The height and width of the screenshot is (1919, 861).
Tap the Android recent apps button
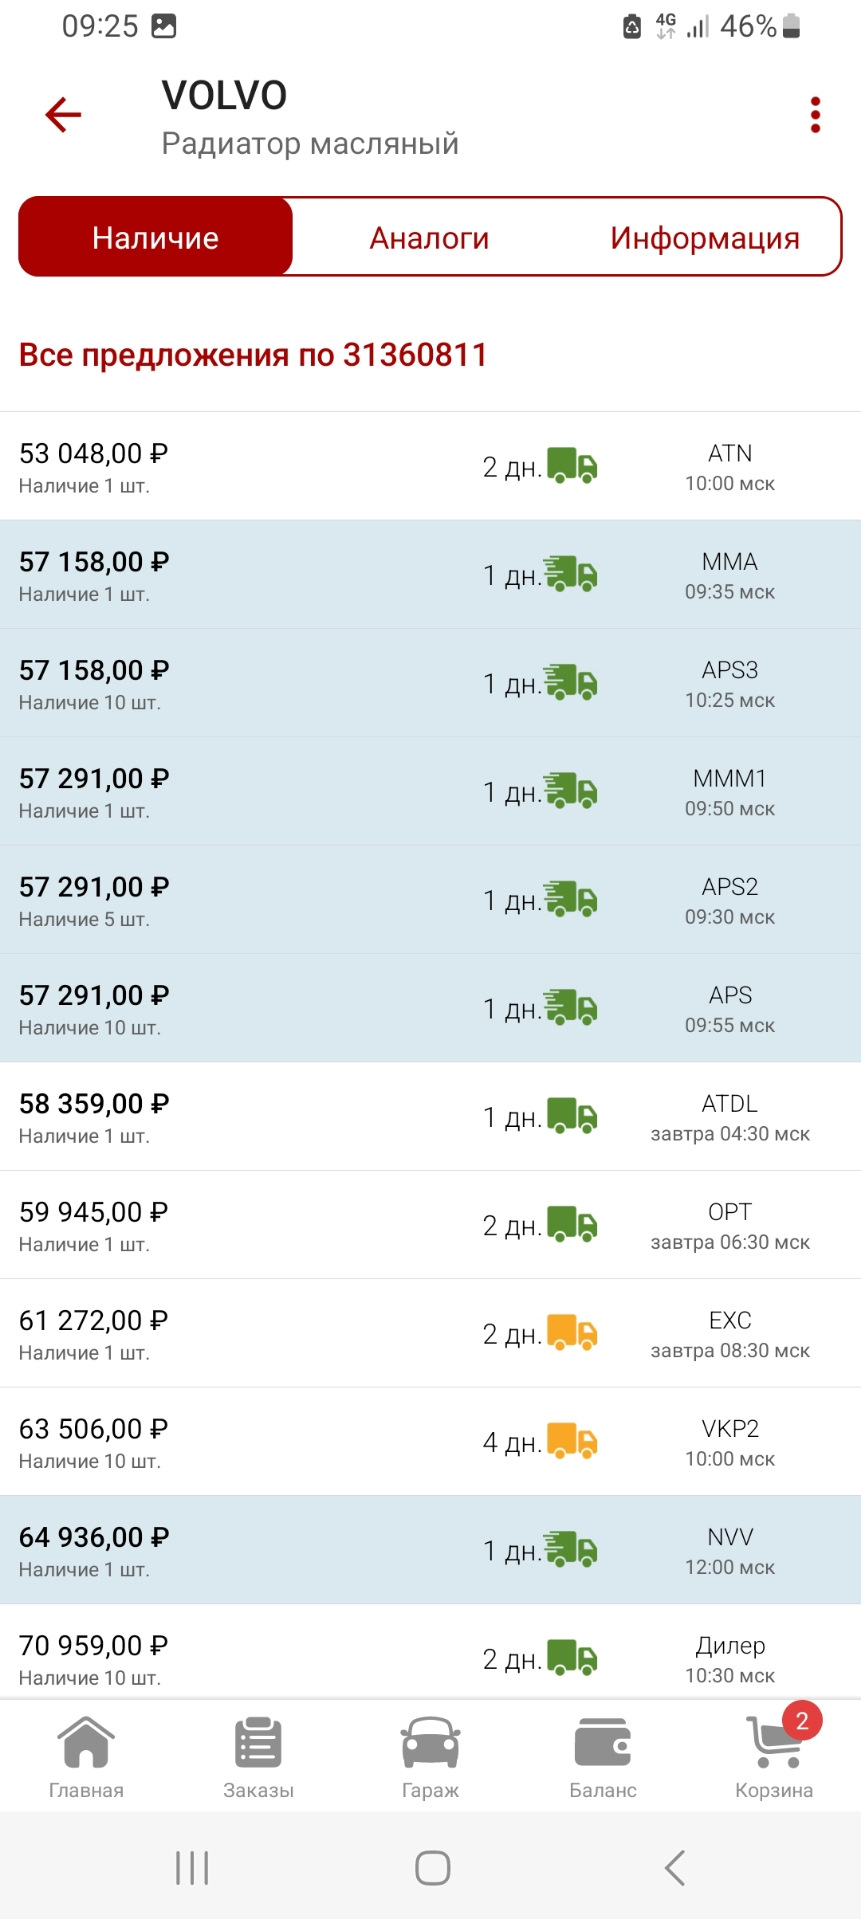click(192, 1867)
